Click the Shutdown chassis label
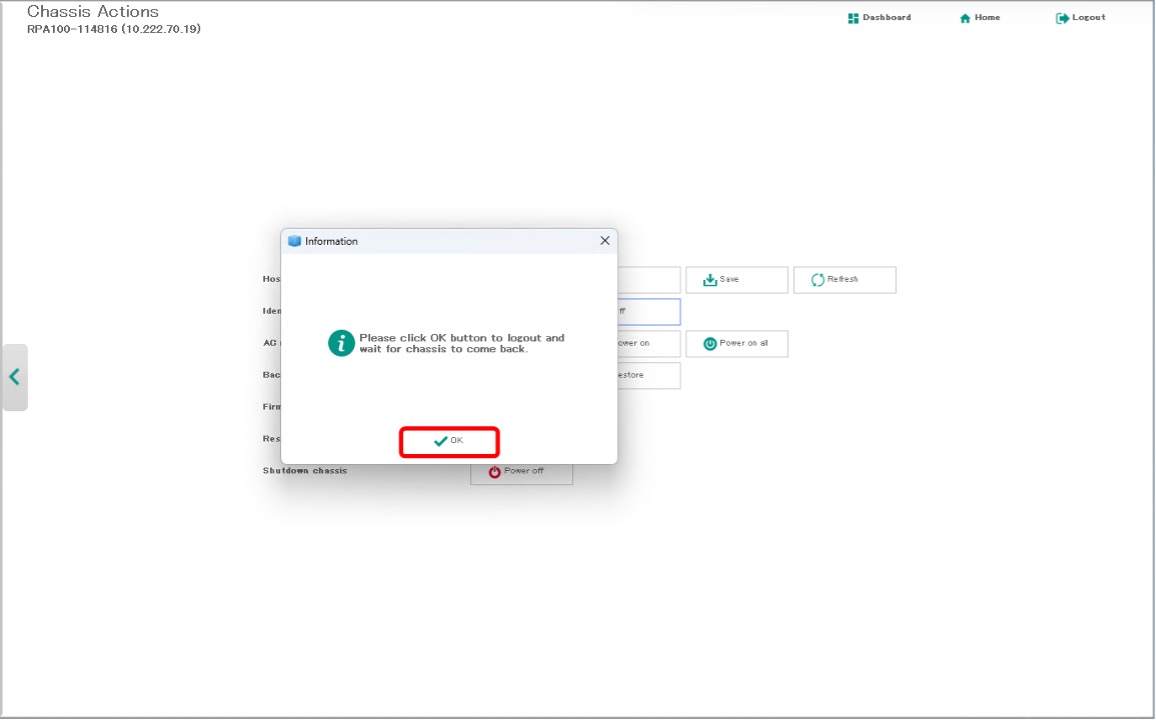Image resolution: width=1156 pixels, height=720 pixels. (305, 471)
